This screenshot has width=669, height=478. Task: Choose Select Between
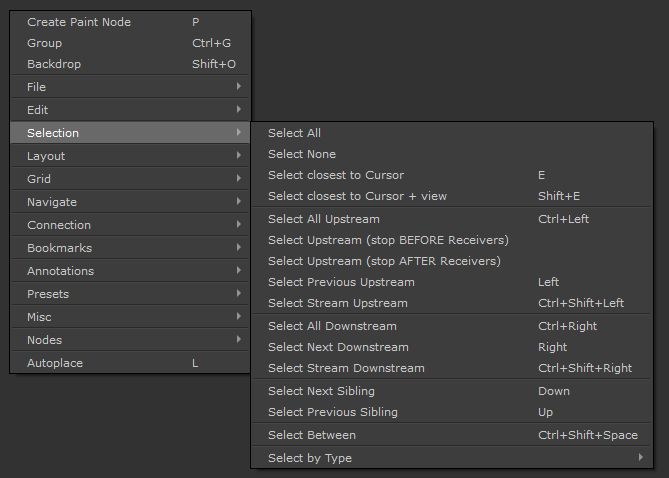312,435
